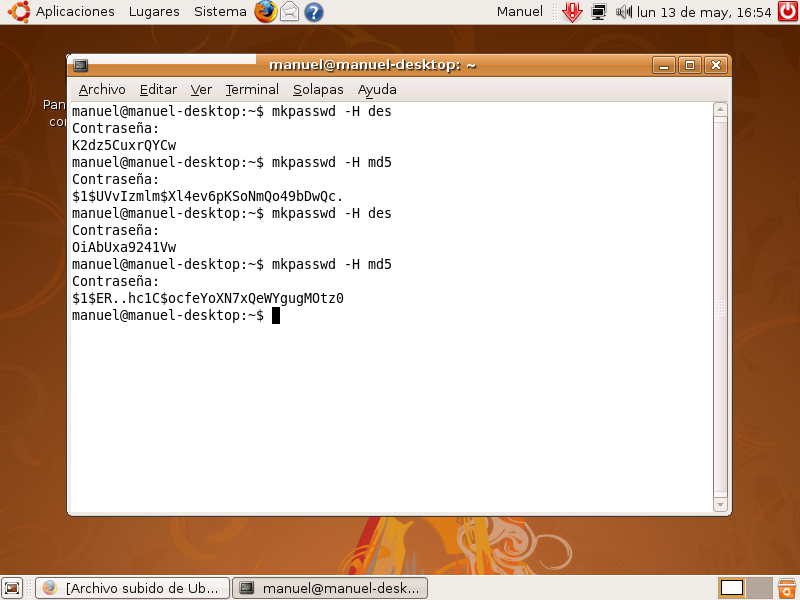Screen dimensions: 800x600
Task: Open Update Manager via the red arrow icon
Action: (572, 12)
